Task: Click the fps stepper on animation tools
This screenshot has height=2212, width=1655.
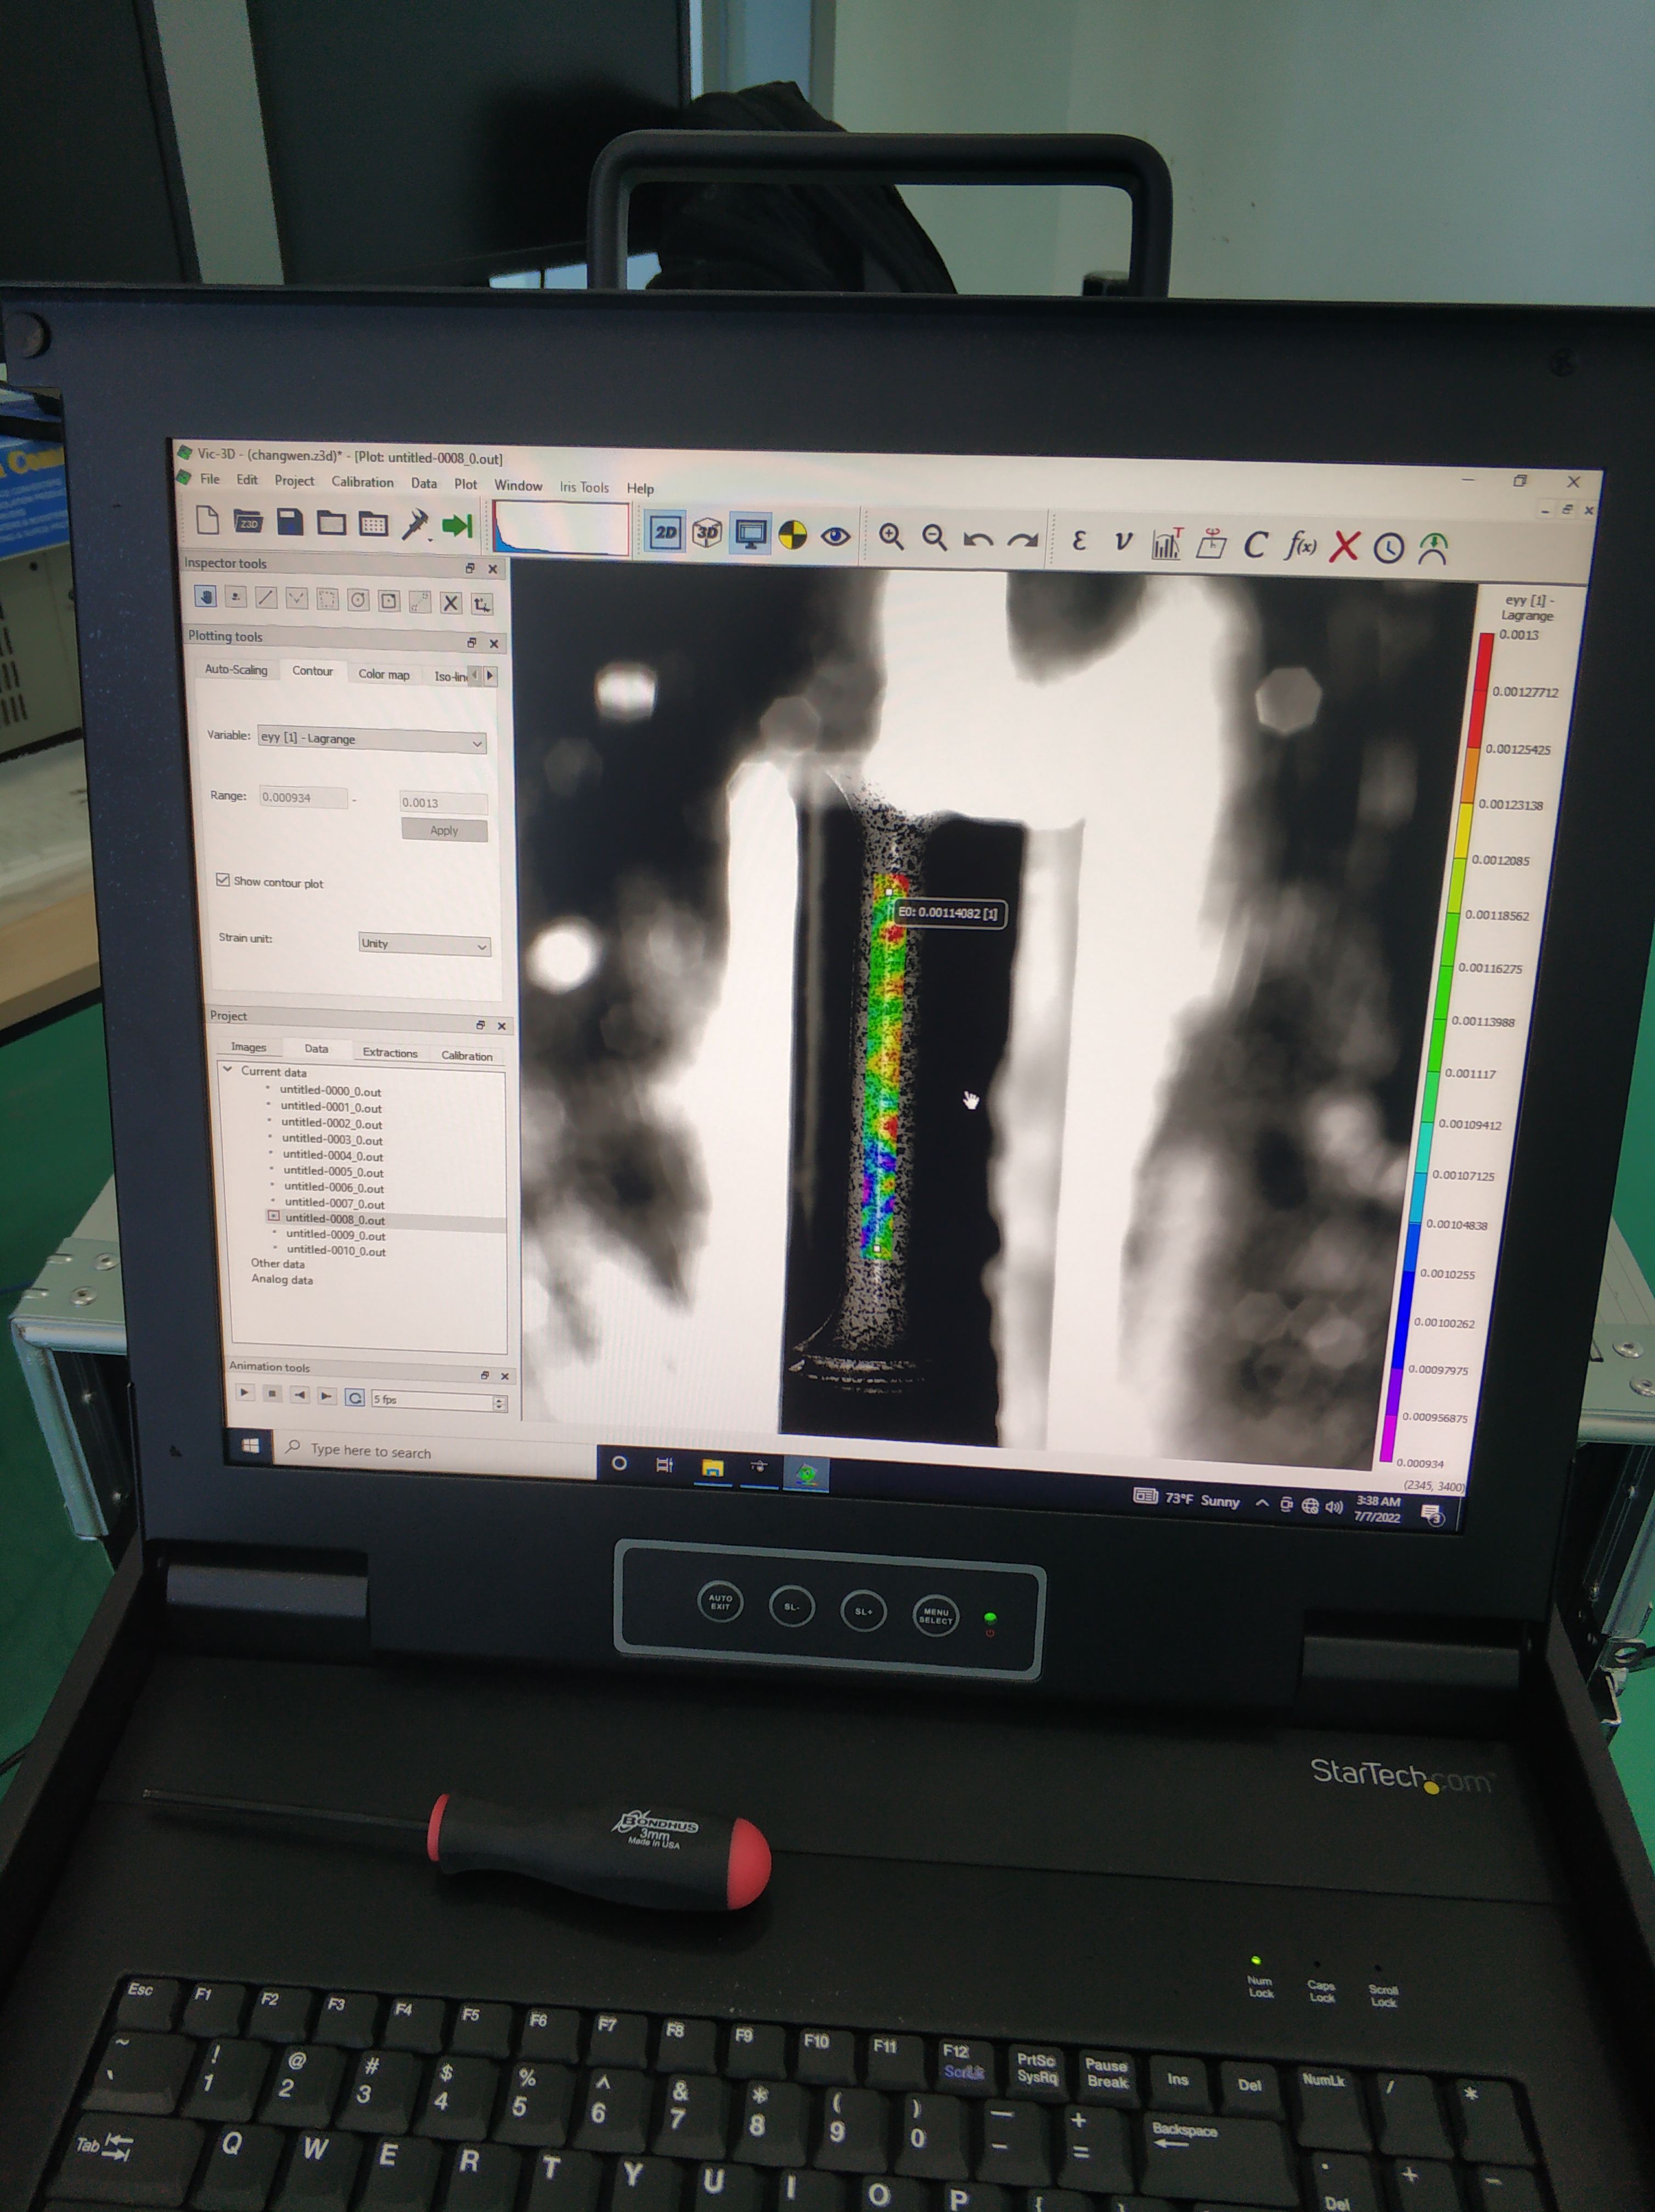Action: click(x=499, y=1403)
